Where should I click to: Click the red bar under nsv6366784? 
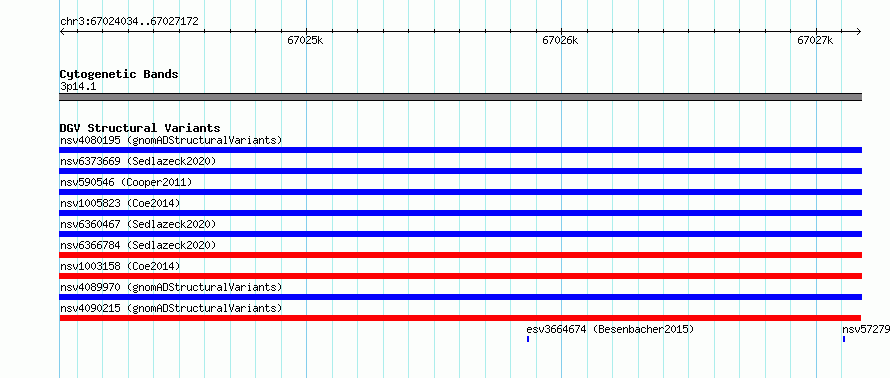tap(461, 255)
